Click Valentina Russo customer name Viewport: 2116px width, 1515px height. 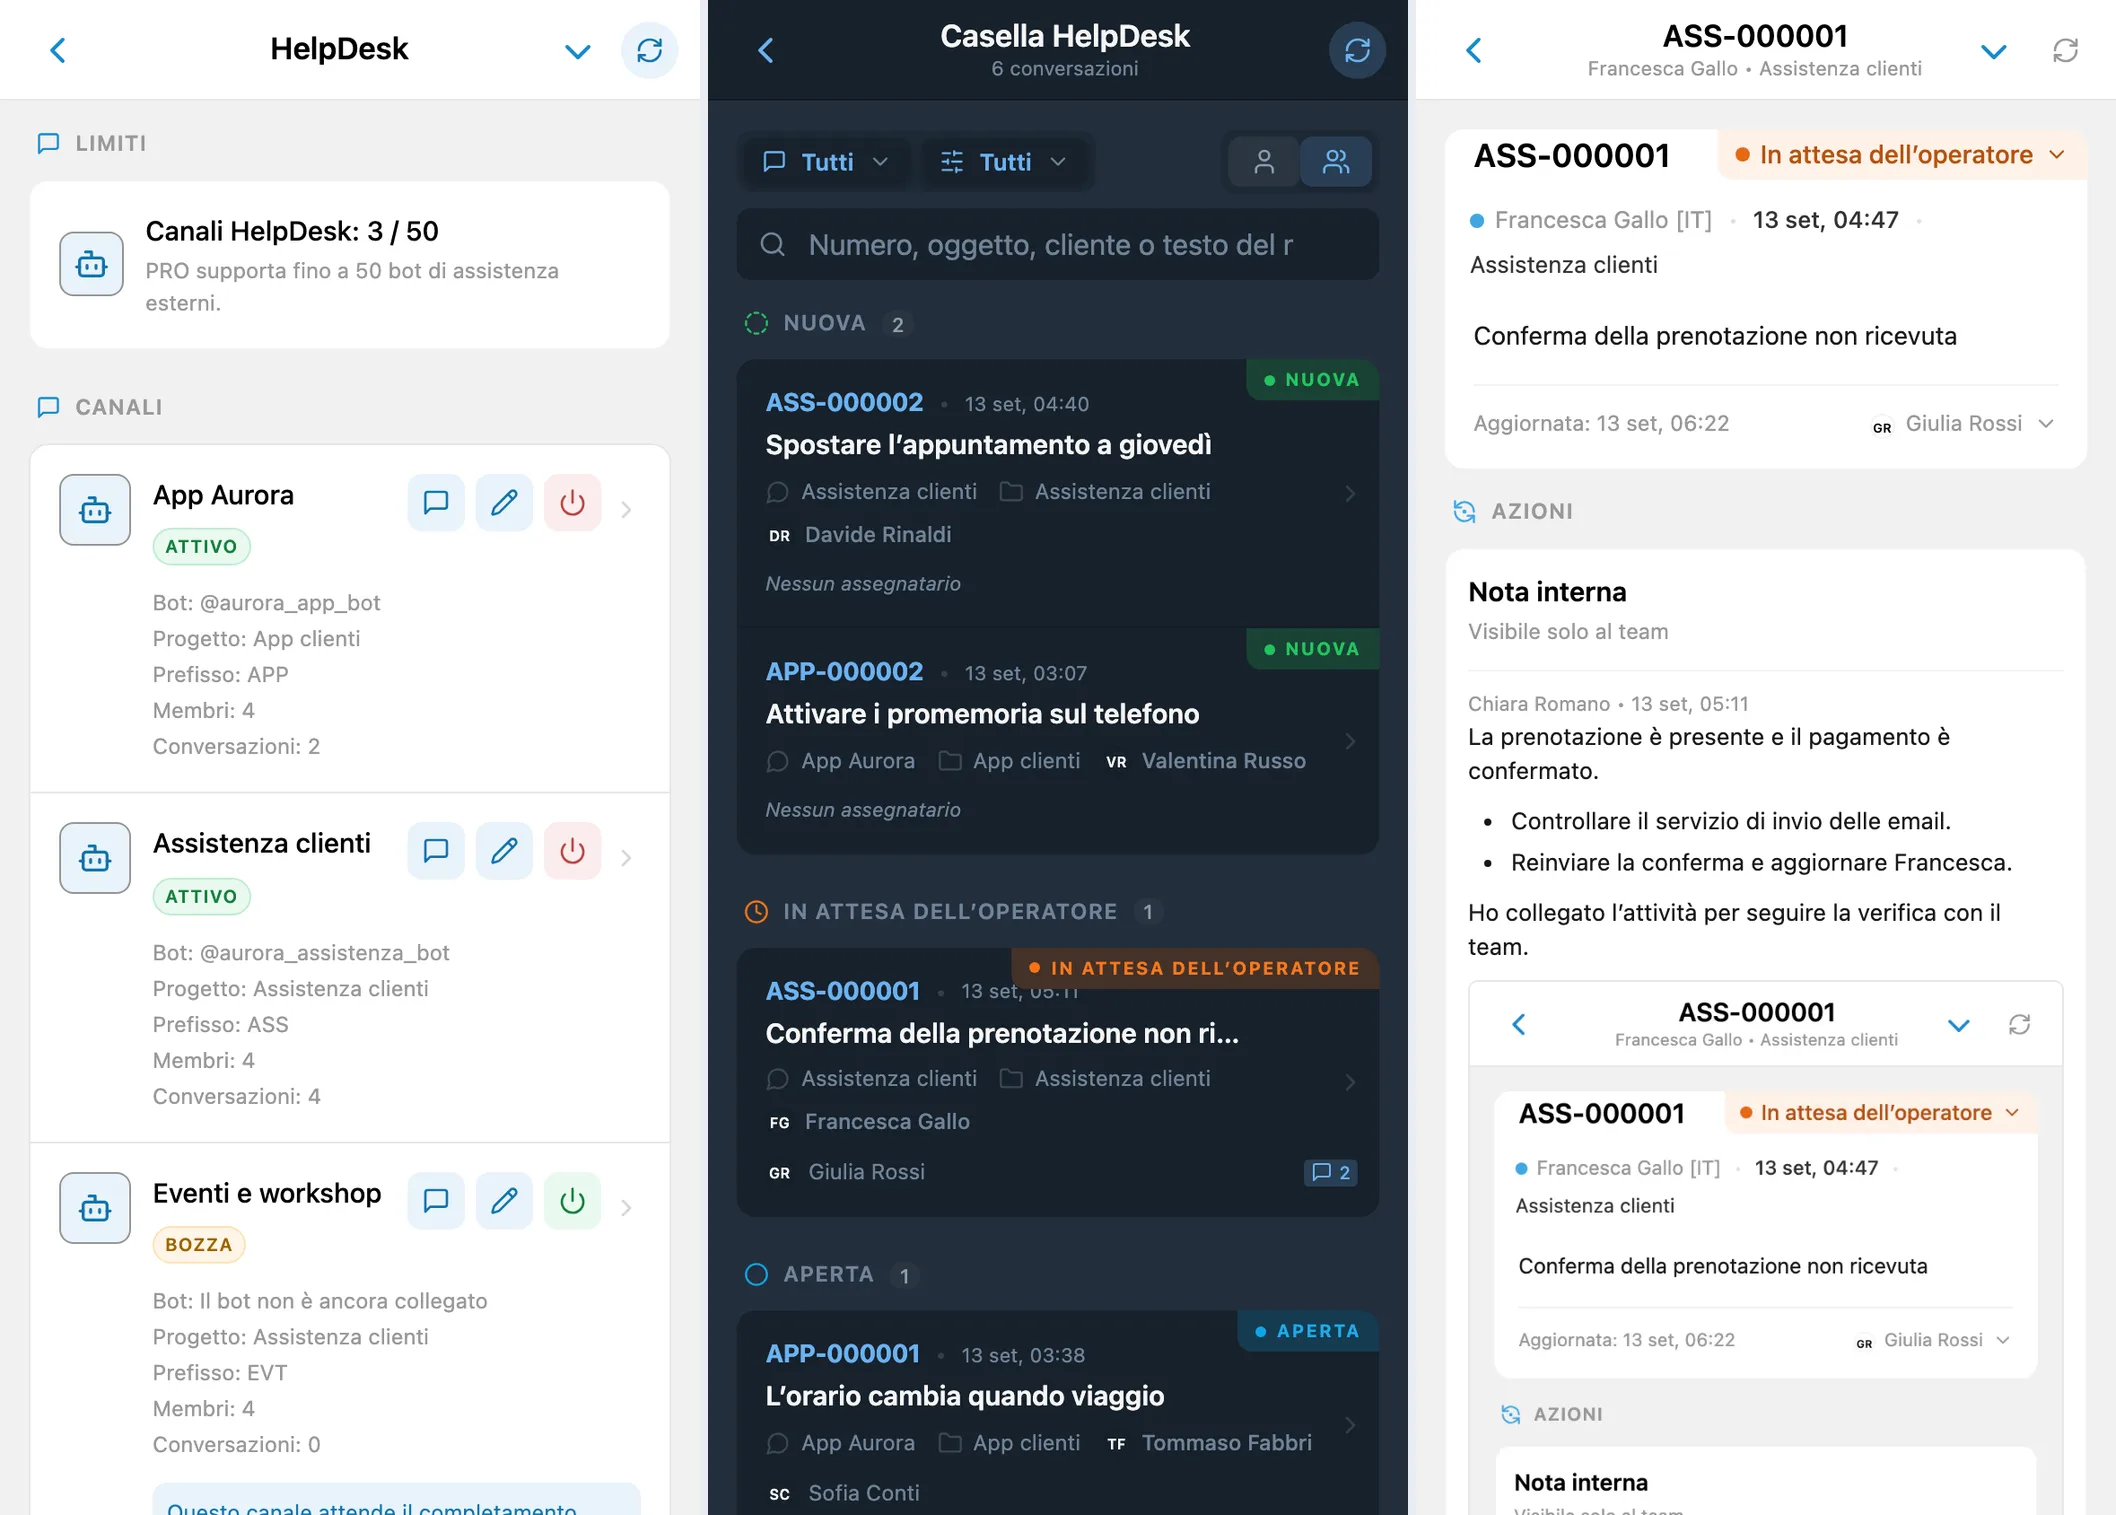1224,761
